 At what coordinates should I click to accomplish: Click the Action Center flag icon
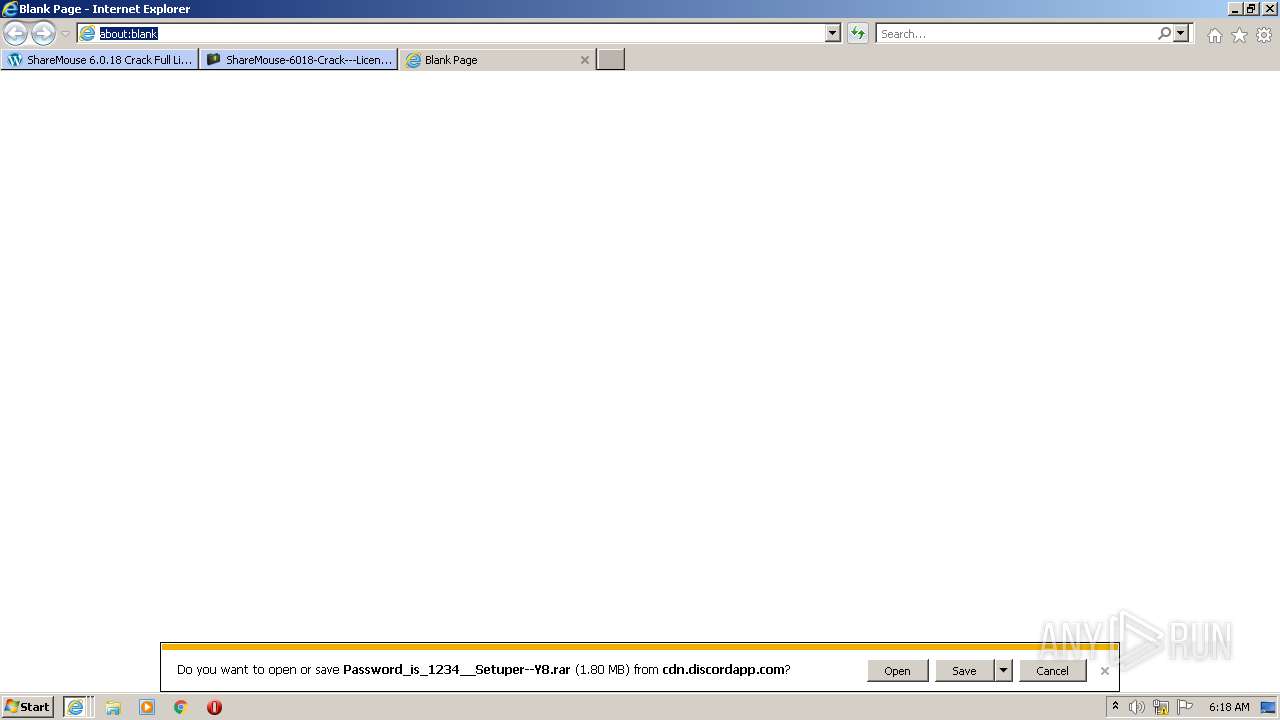click(x=1185, y=707)
